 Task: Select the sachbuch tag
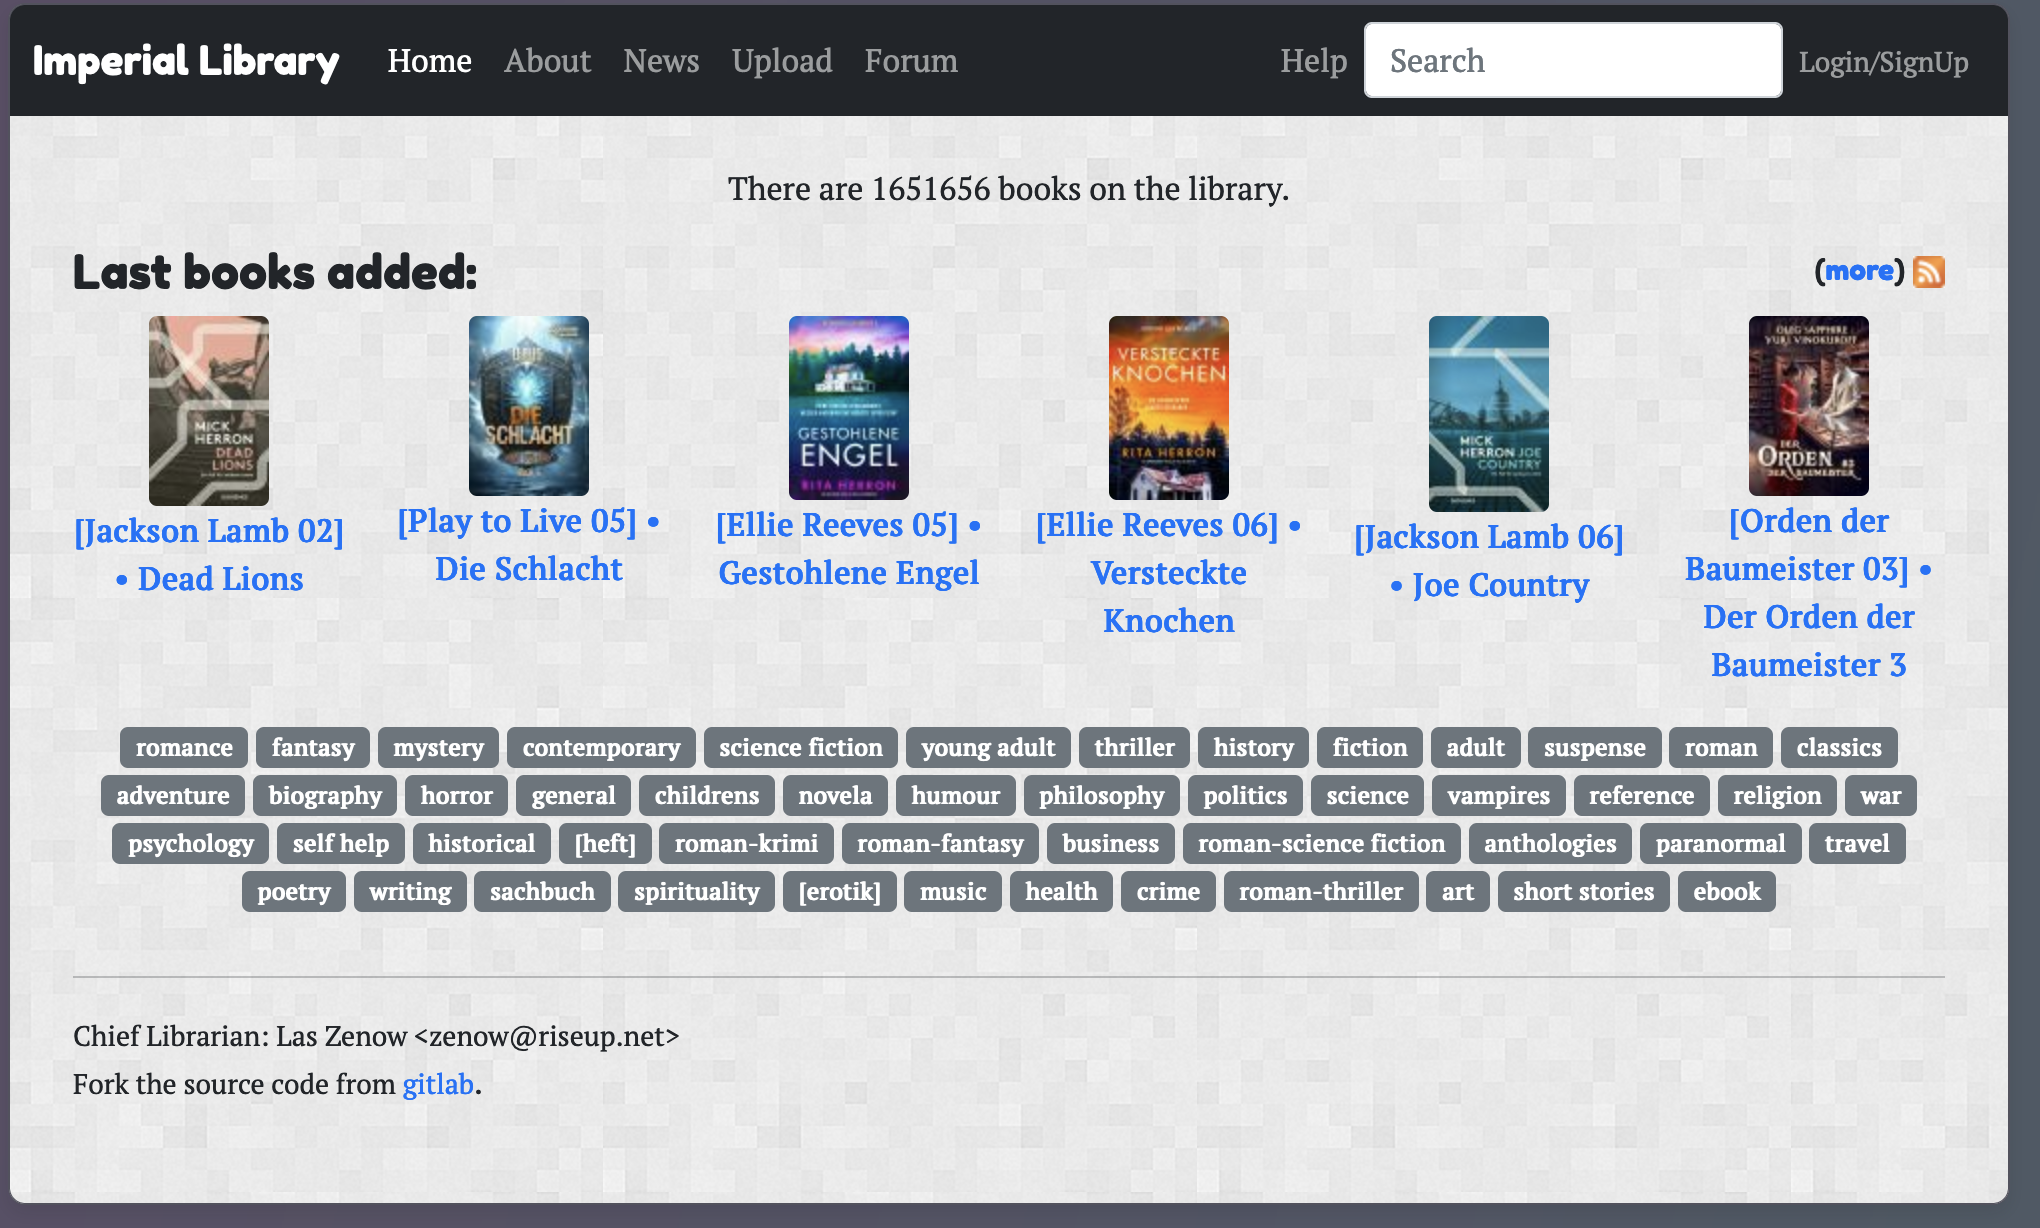[x=542, y=891]
